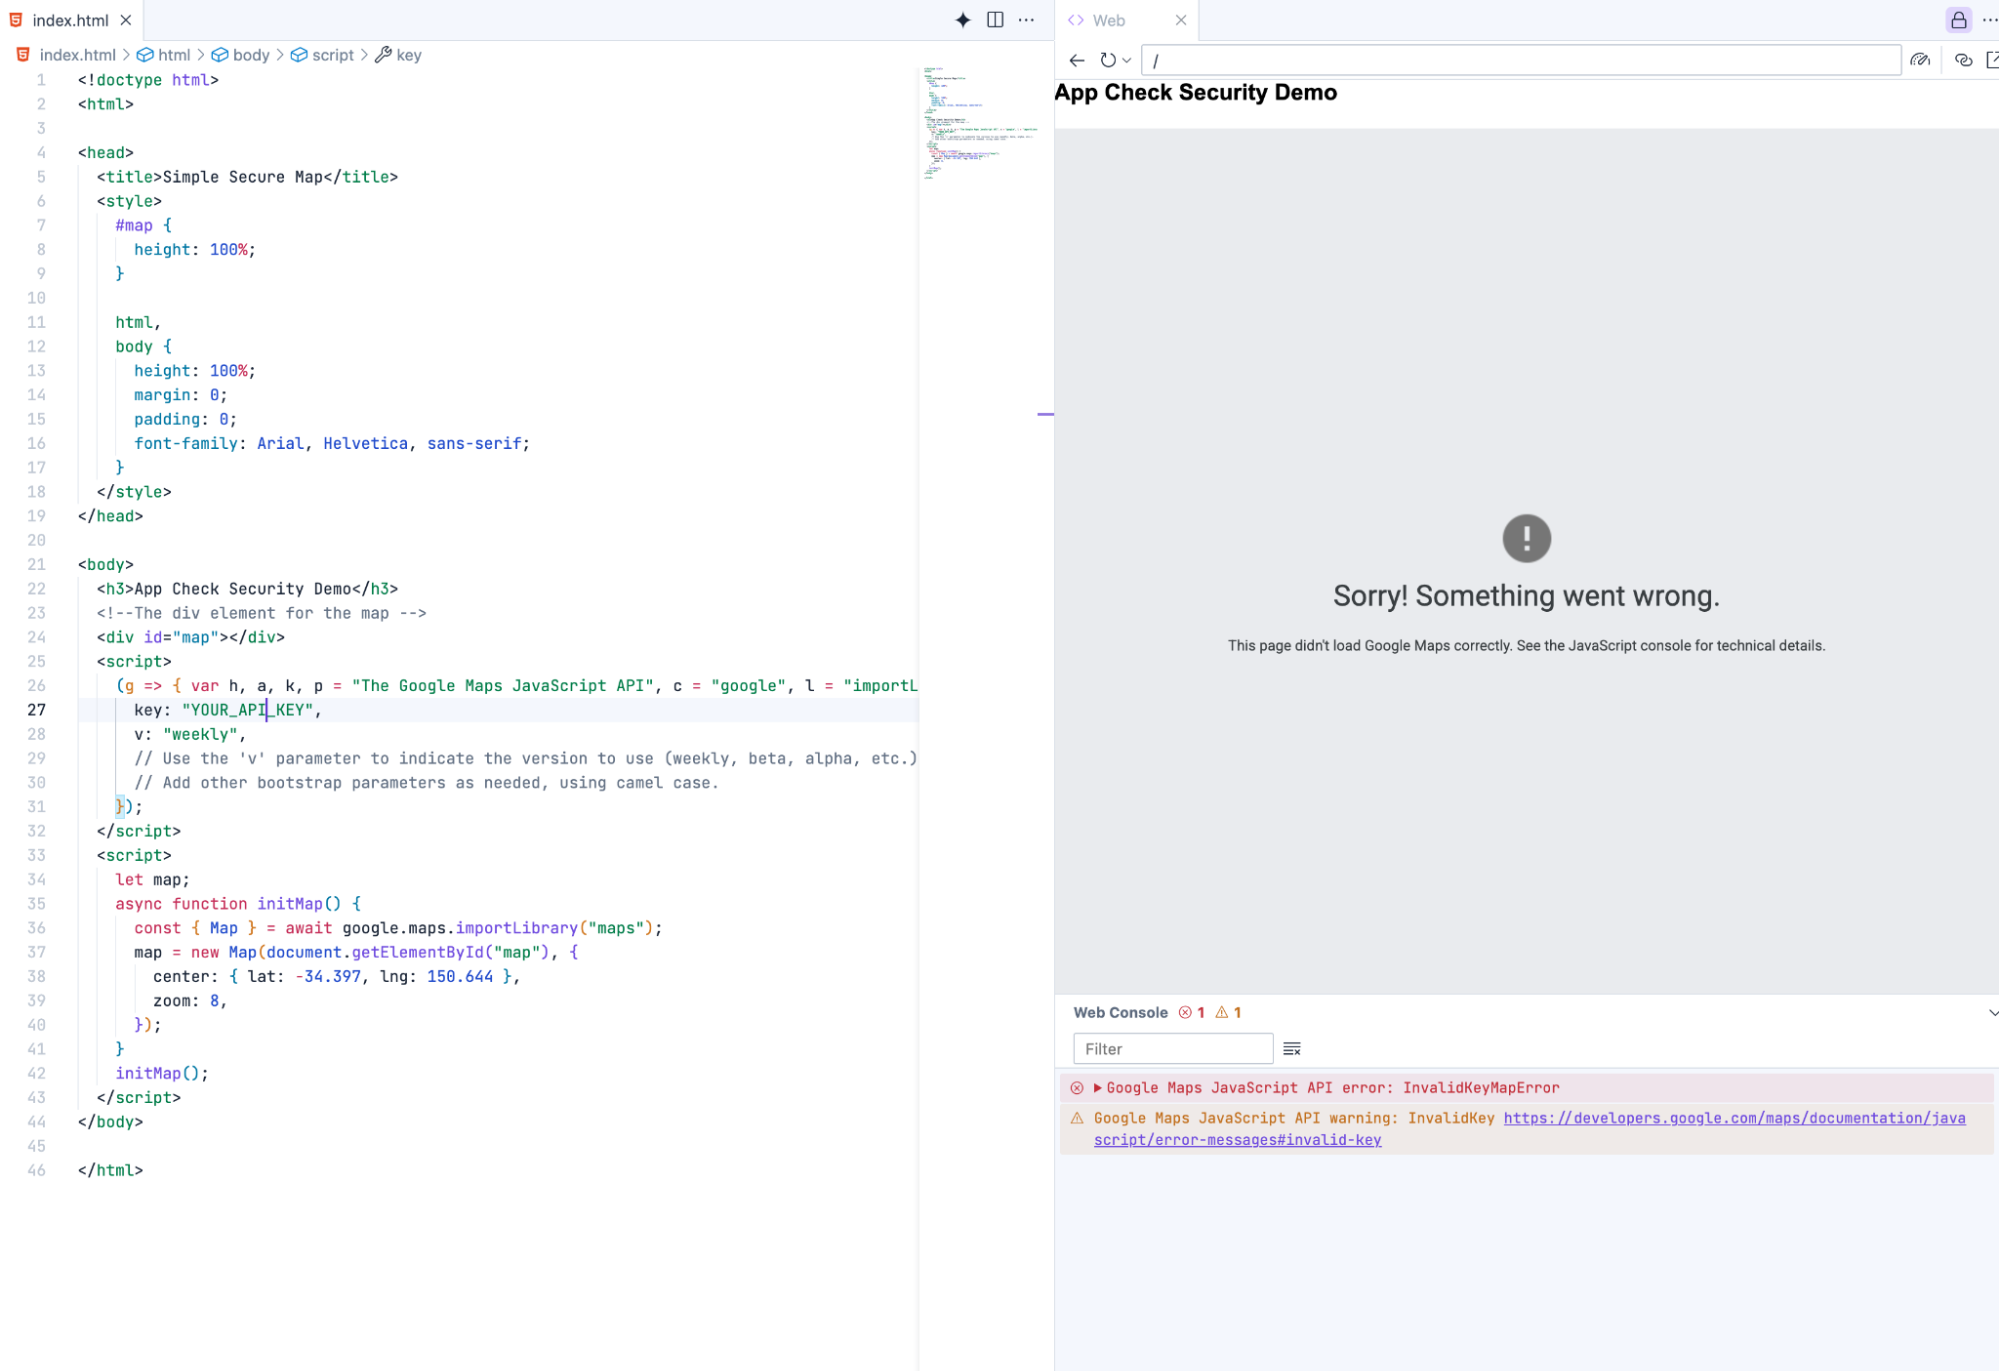Collapse the Web Console panel chevron
The width and height of the screenshot is (1999, 1372).
(x=1993, y=1012)
